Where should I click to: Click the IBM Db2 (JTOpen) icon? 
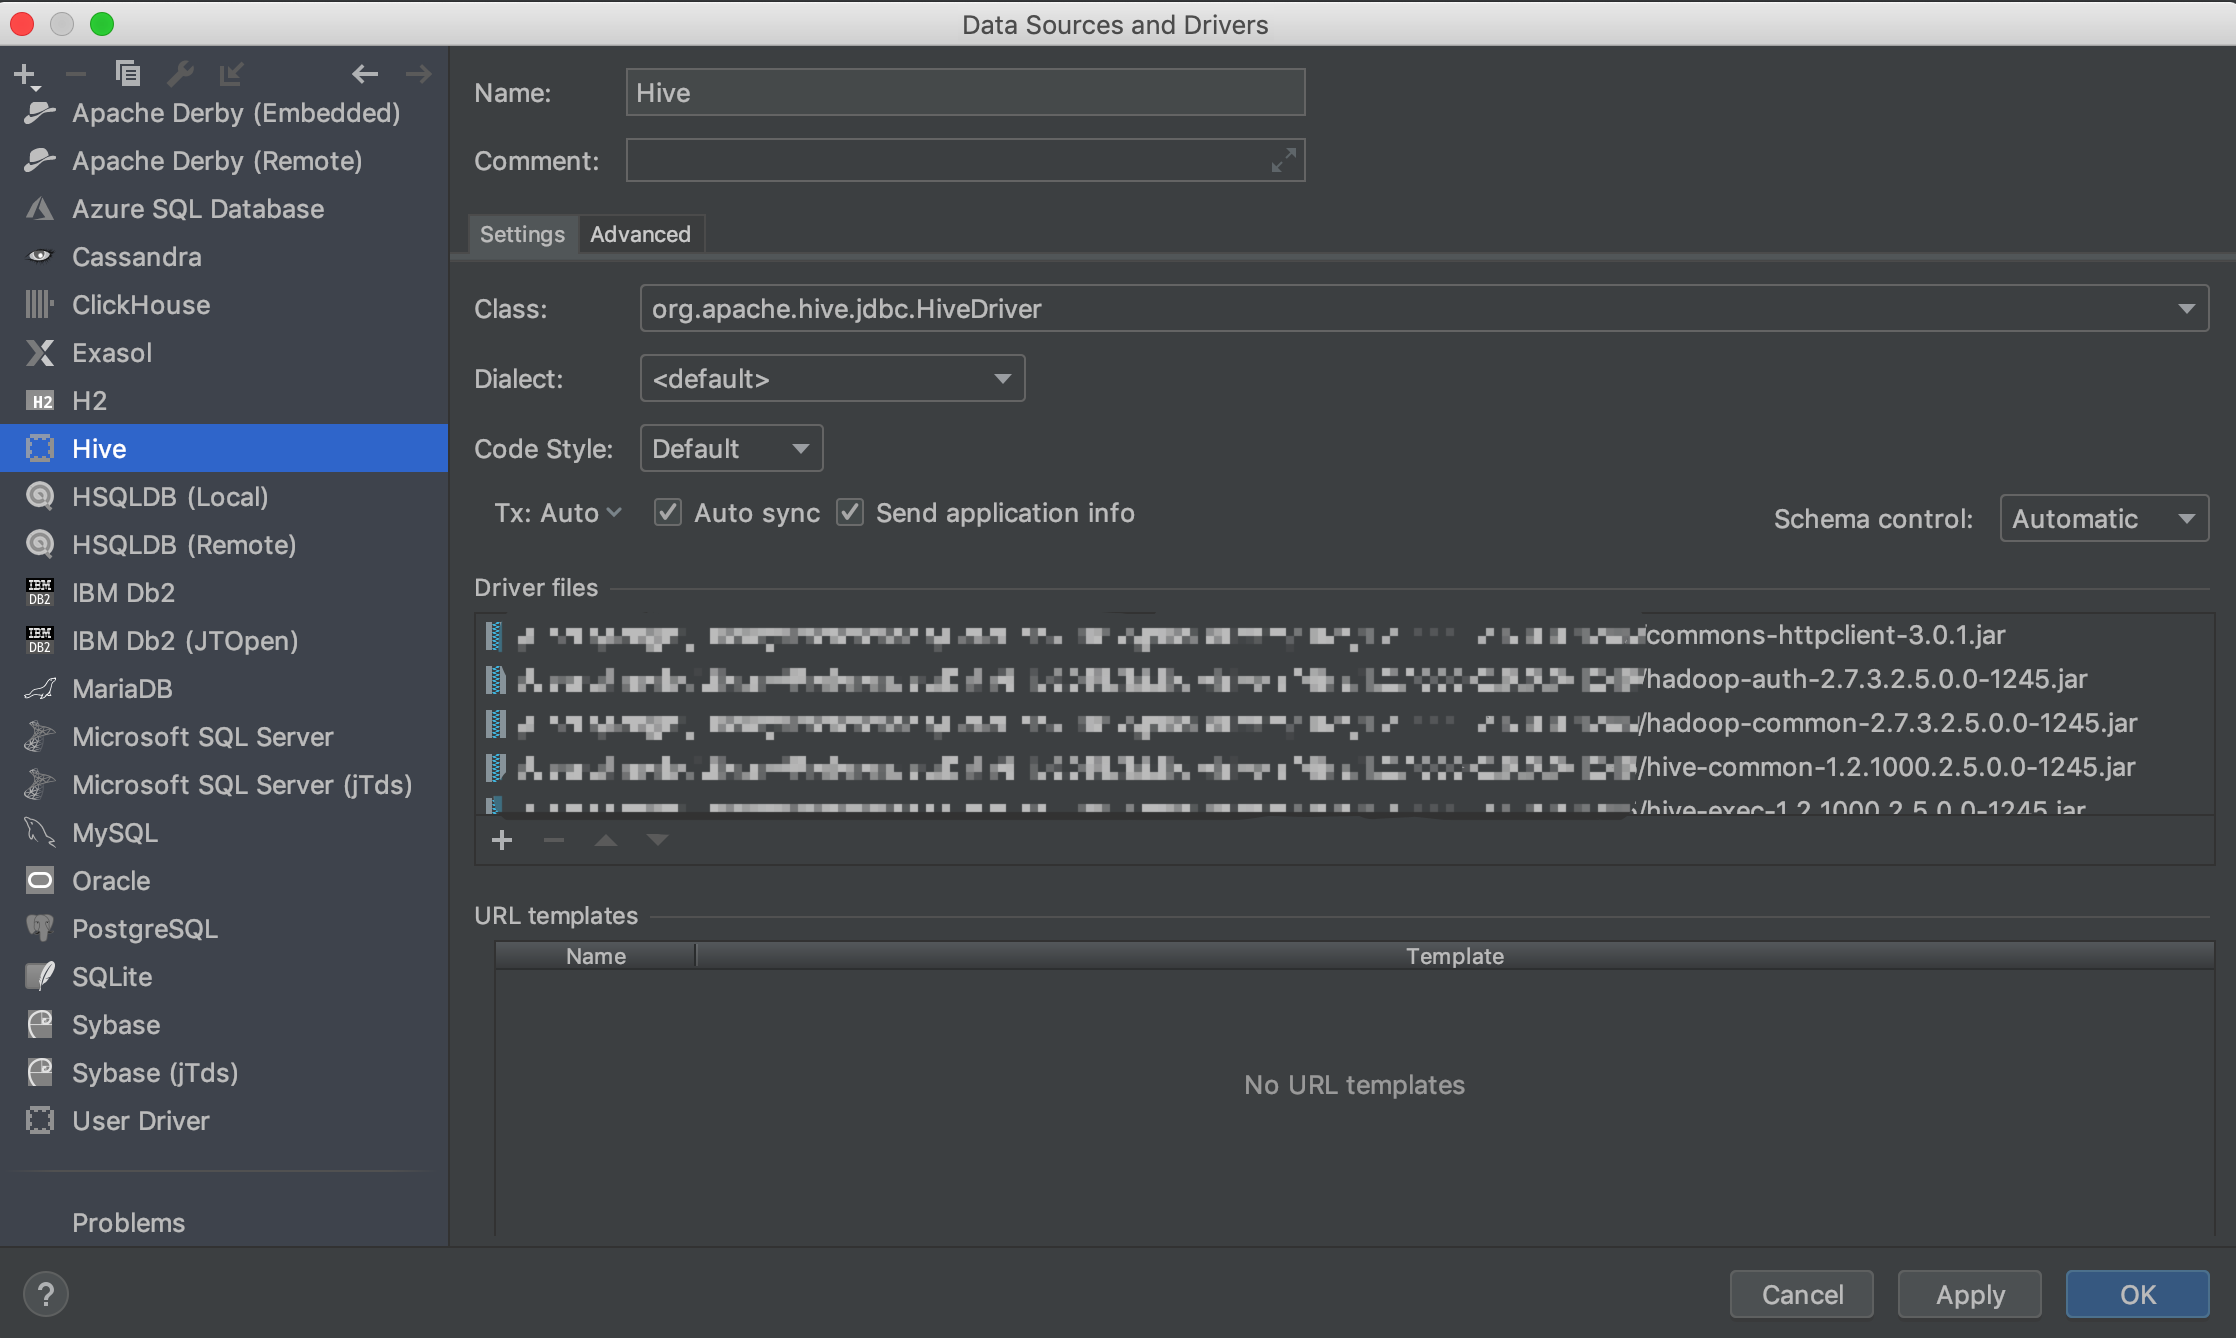point(40,641)
